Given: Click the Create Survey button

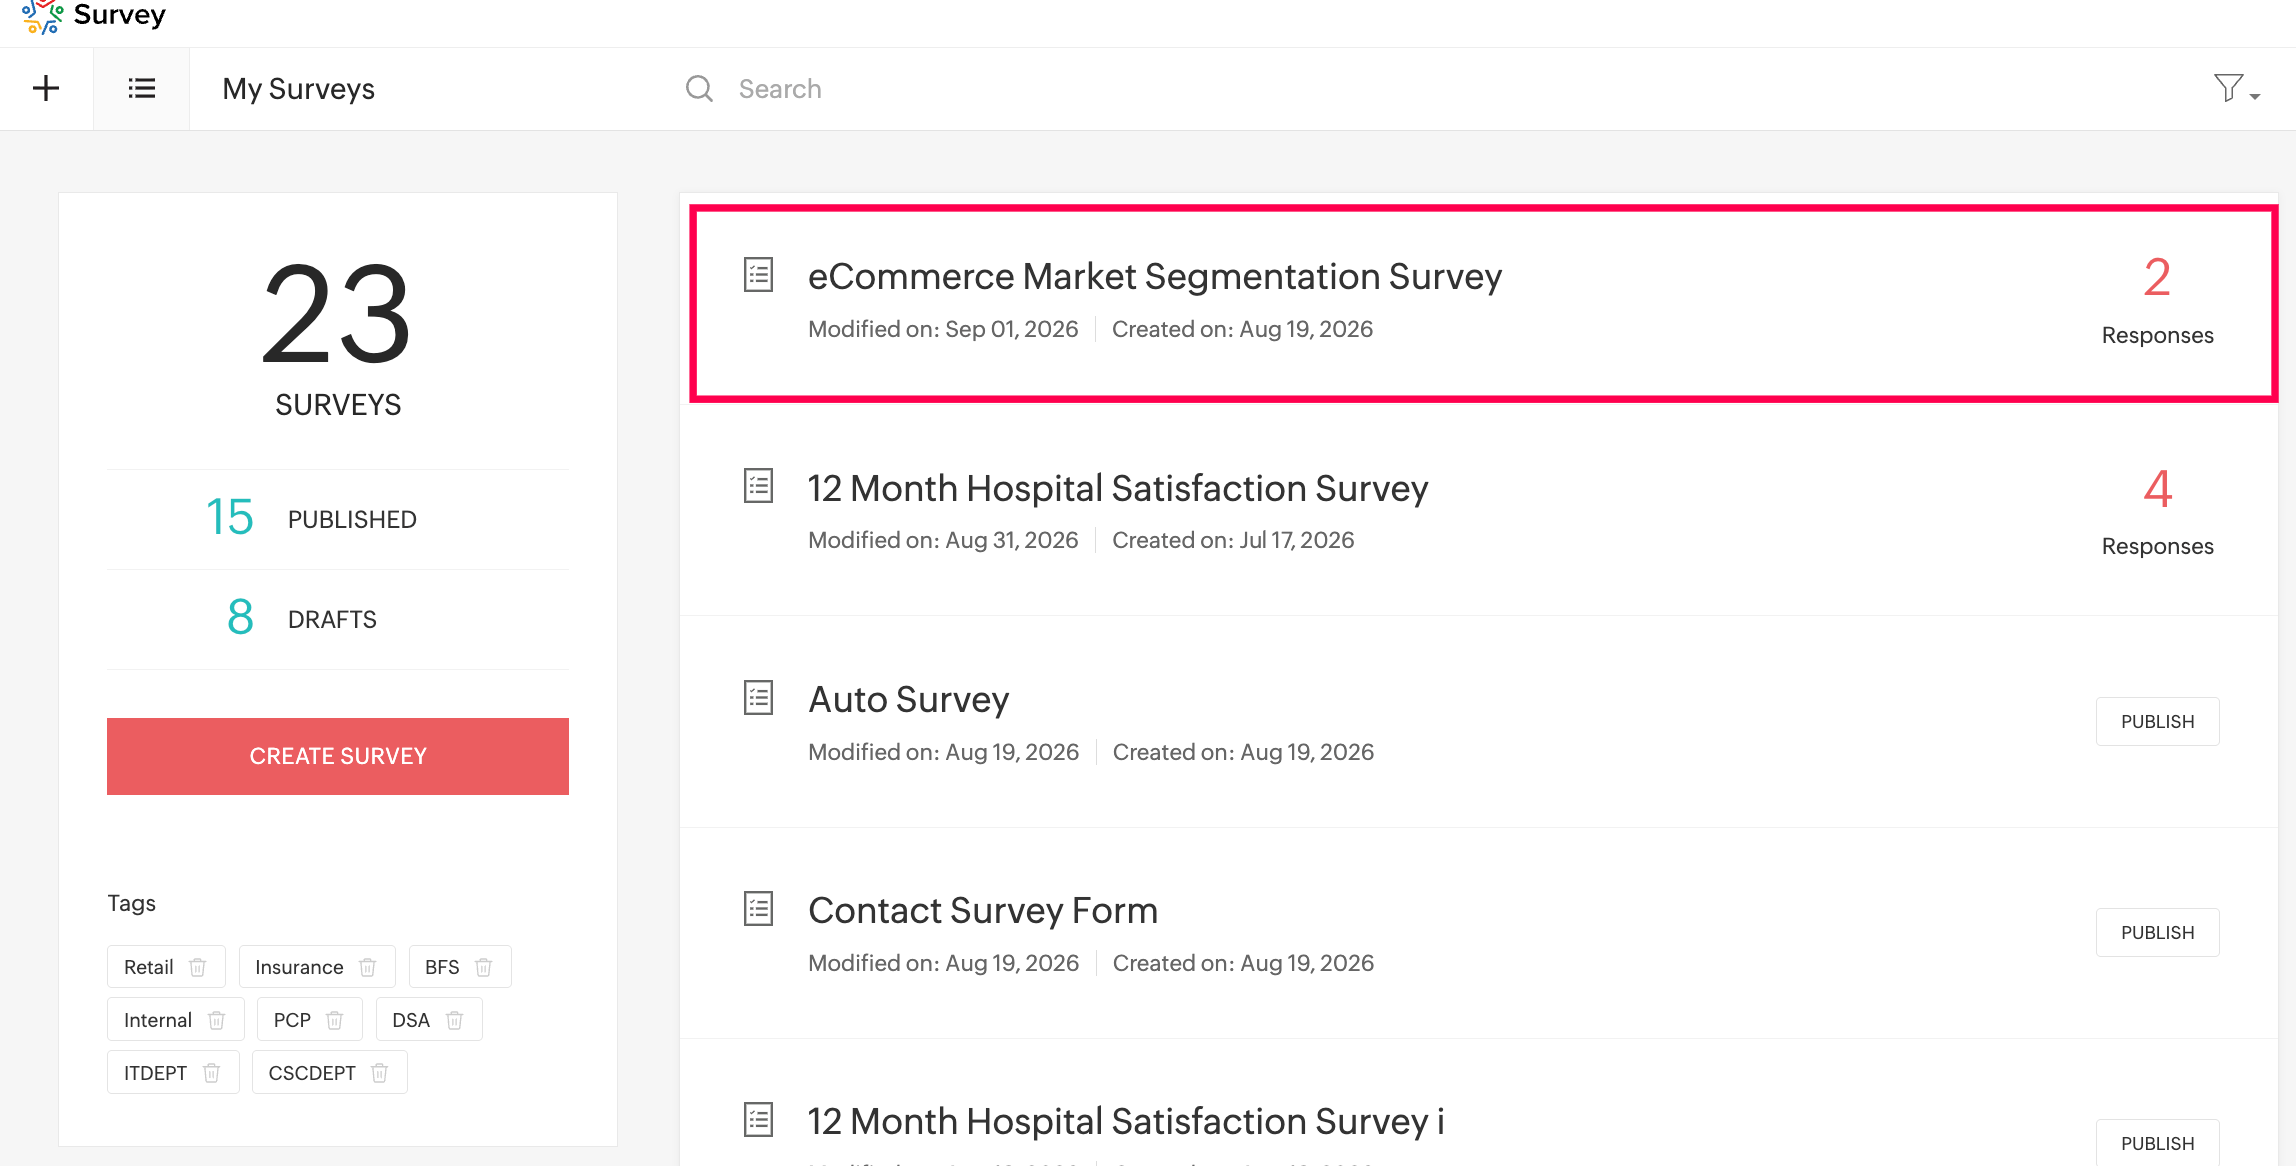Looking at the screenshot, I should click(x=338, y=756).
